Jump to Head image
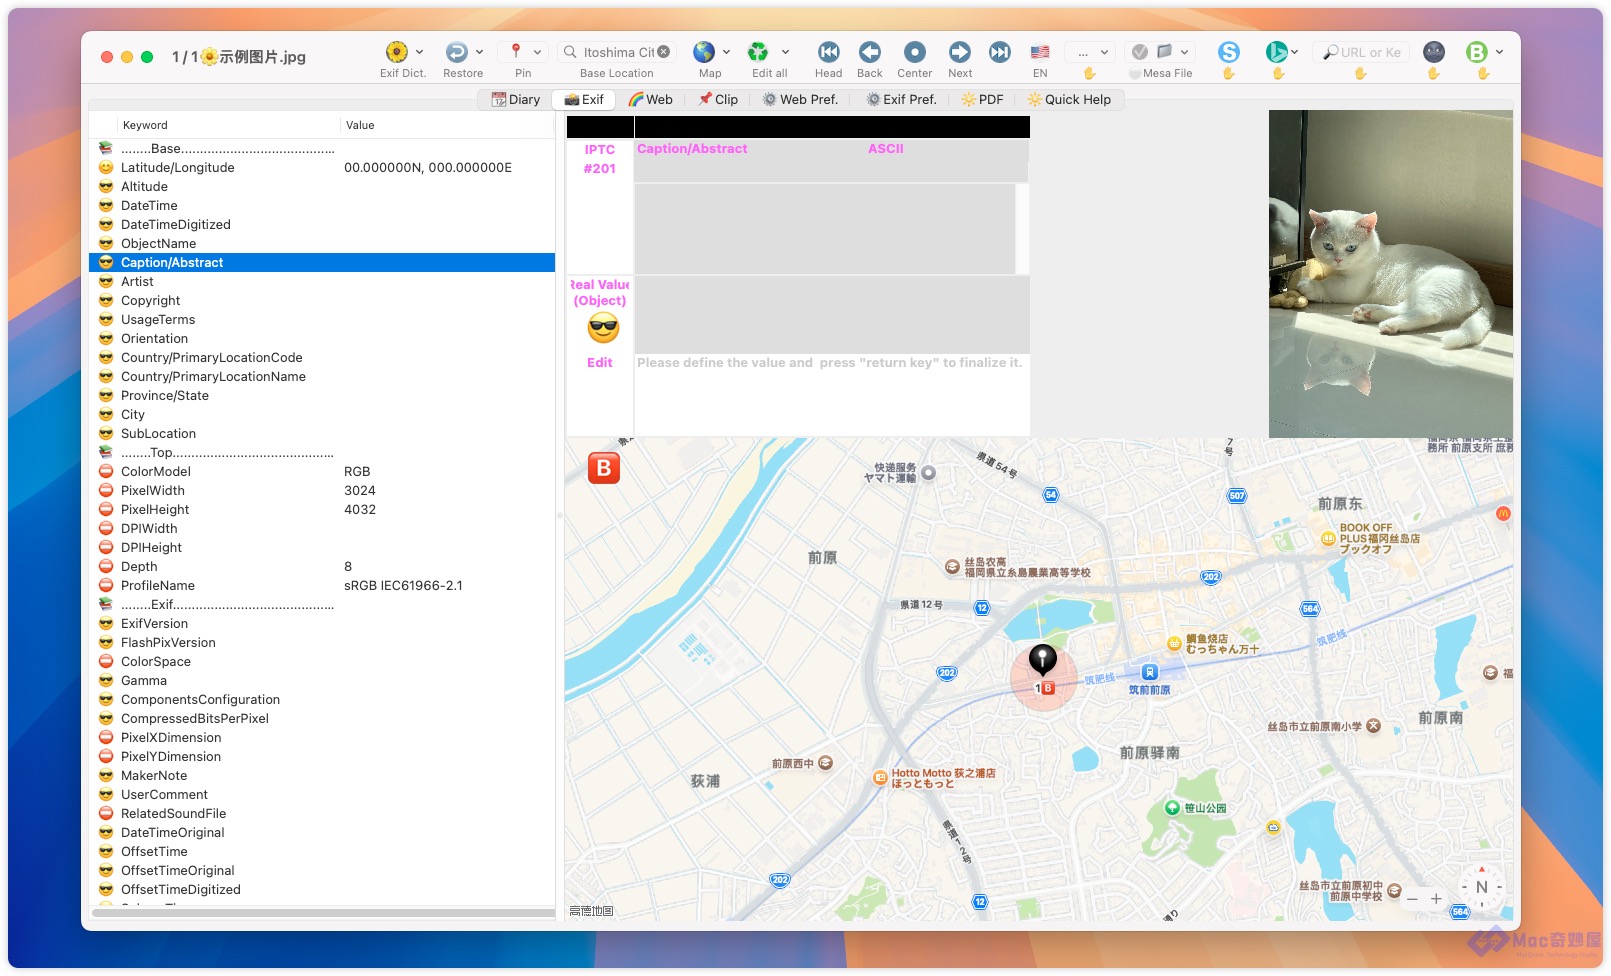The height and width of the screenshot is (976, 1611). [828, 52]
